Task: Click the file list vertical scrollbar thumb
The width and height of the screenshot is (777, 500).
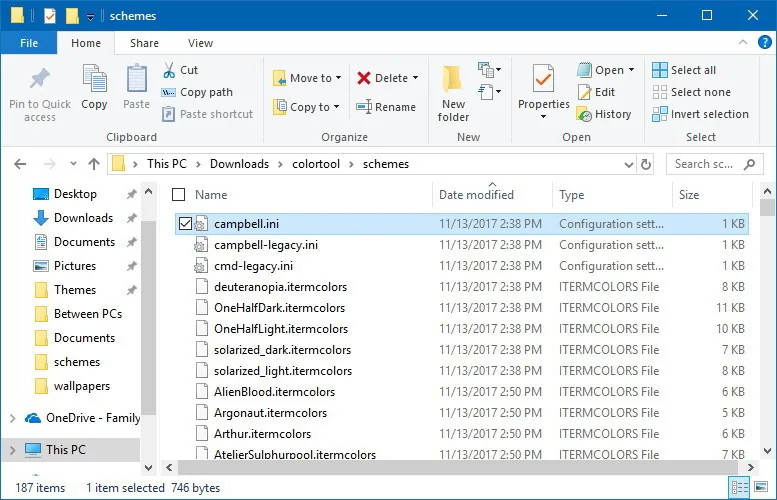Action: (x=767, y=207)
